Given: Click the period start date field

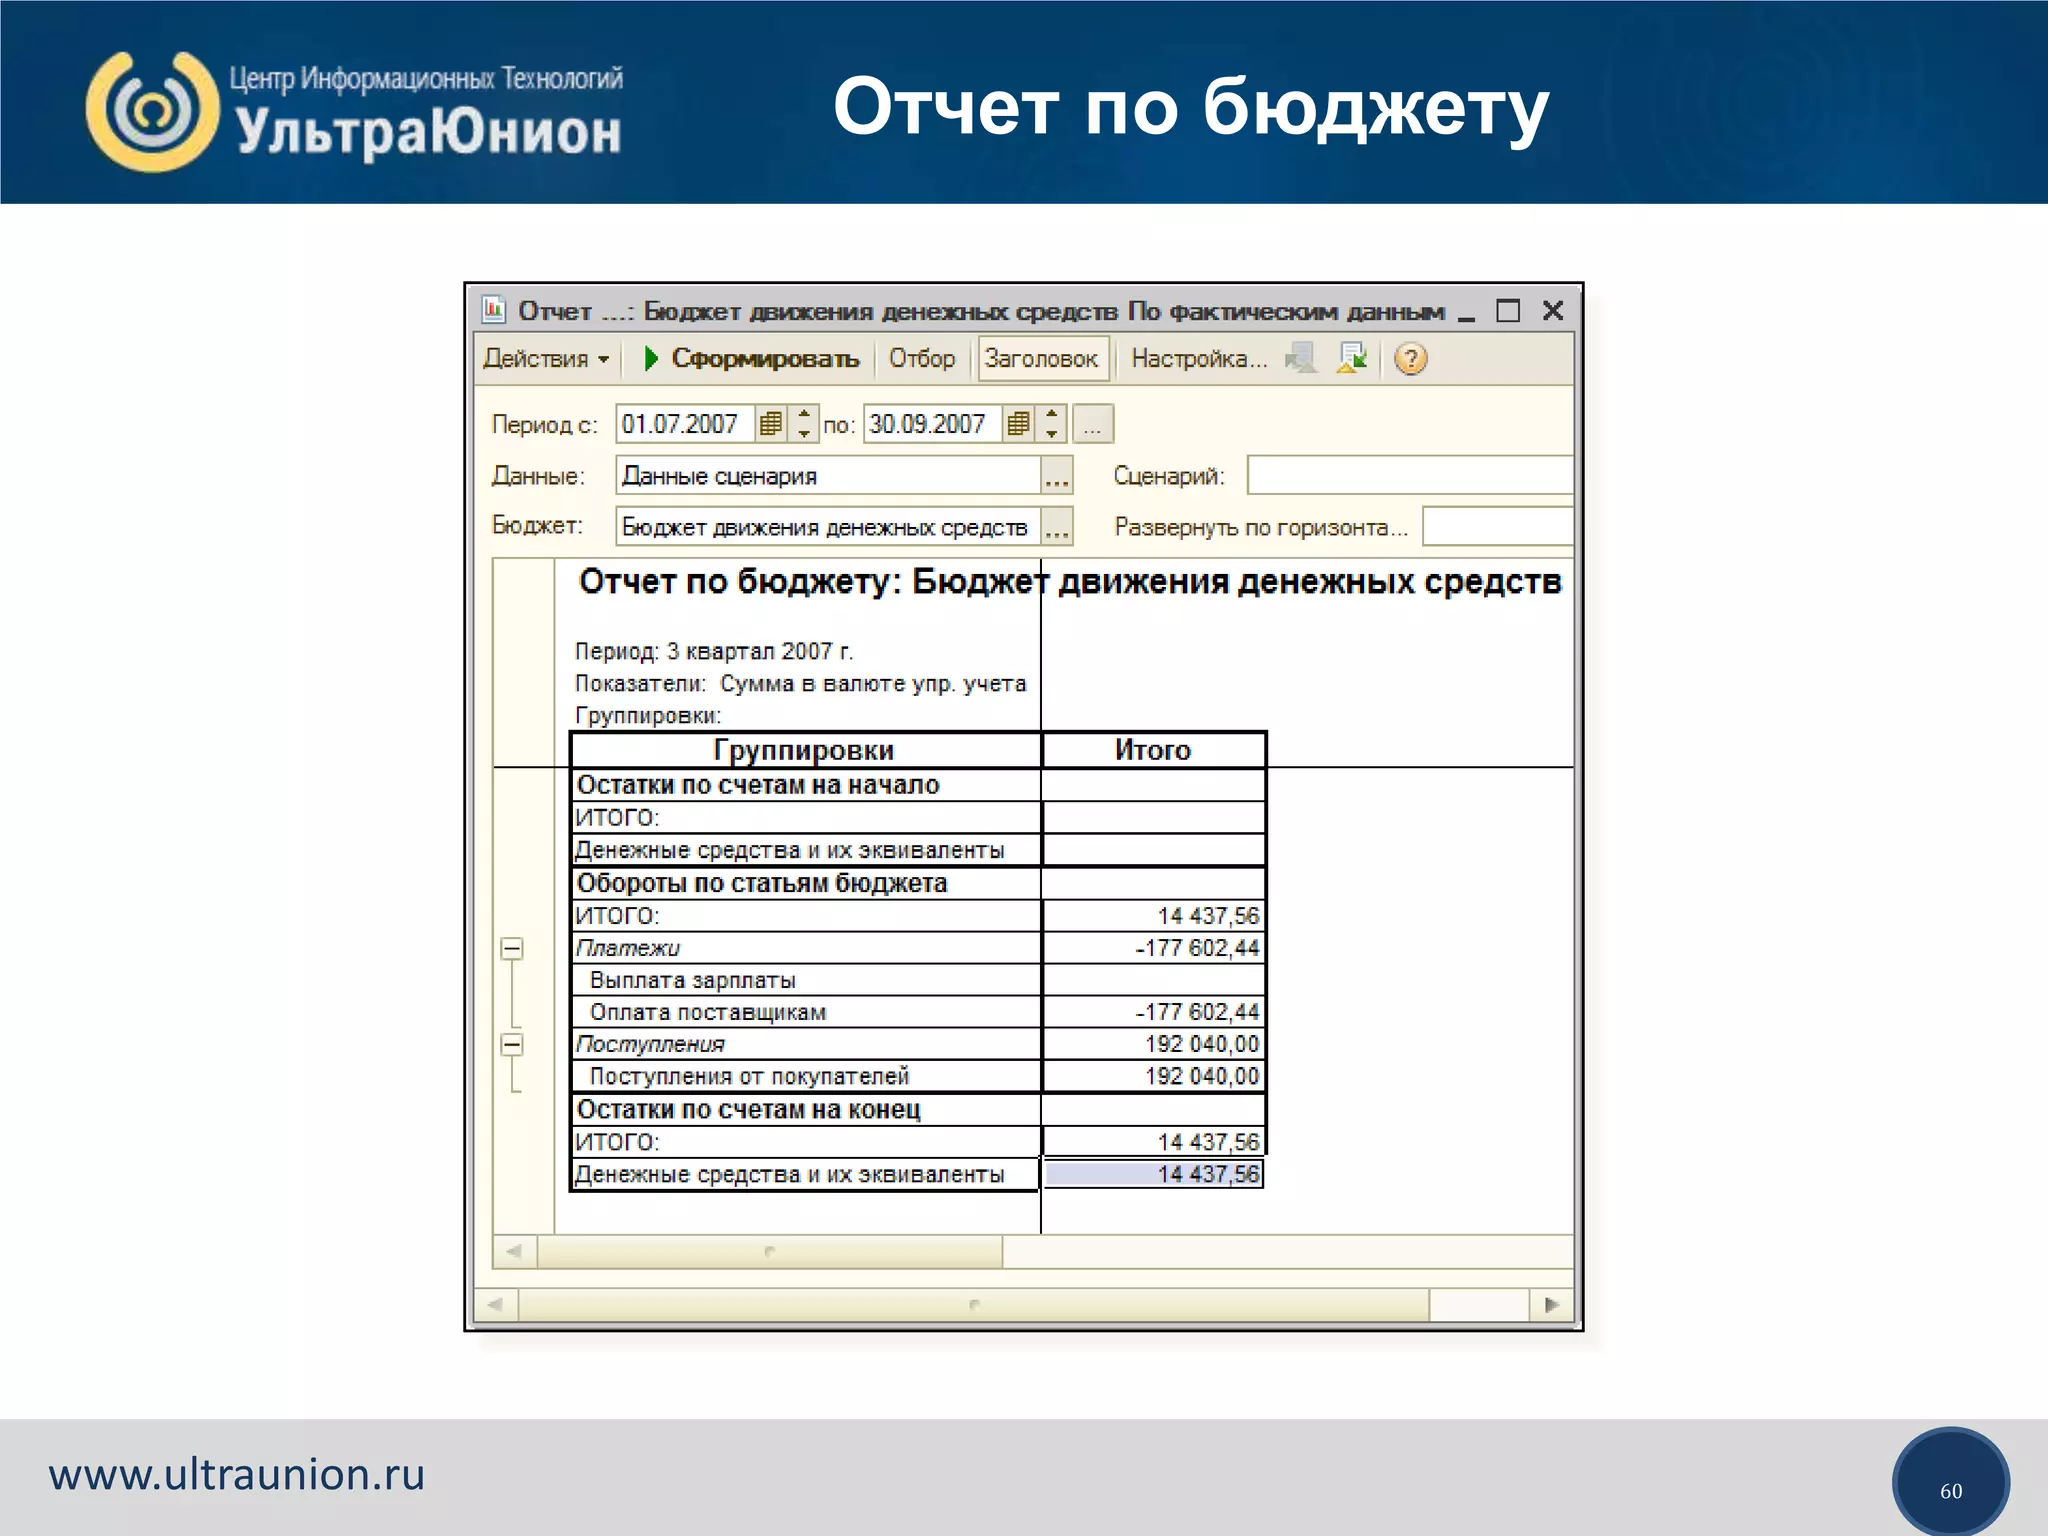Looking at the screenshot, I should pos(684,424).
